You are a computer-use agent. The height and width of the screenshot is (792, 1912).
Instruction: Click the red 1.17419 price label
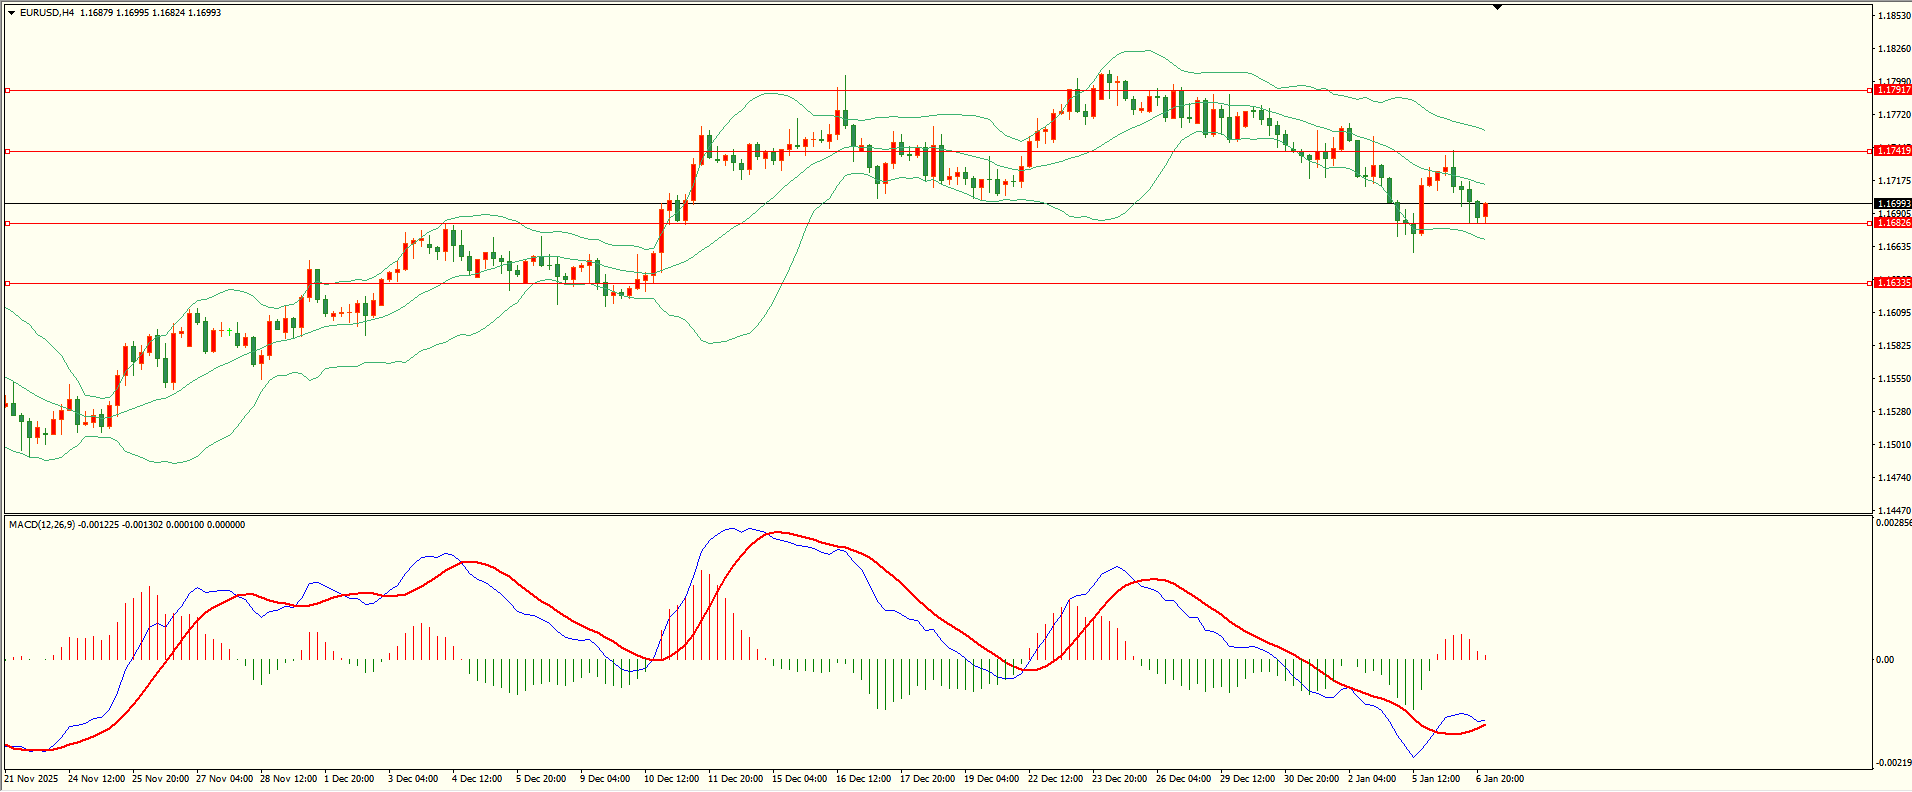[1892, 151]
